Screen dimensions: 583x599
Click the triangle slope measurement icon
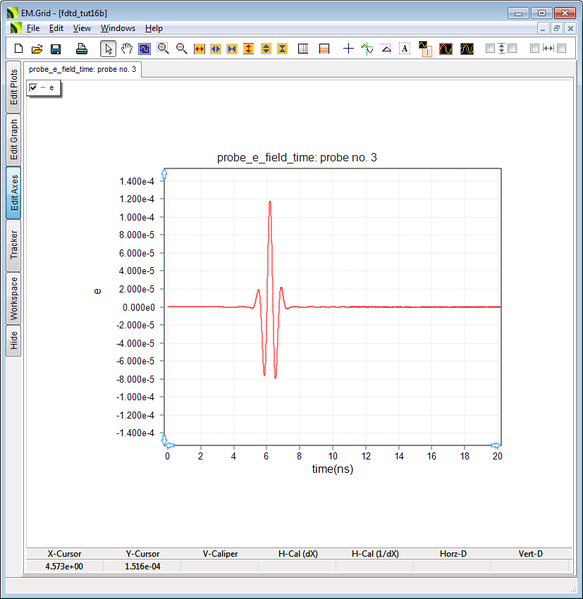386,49
